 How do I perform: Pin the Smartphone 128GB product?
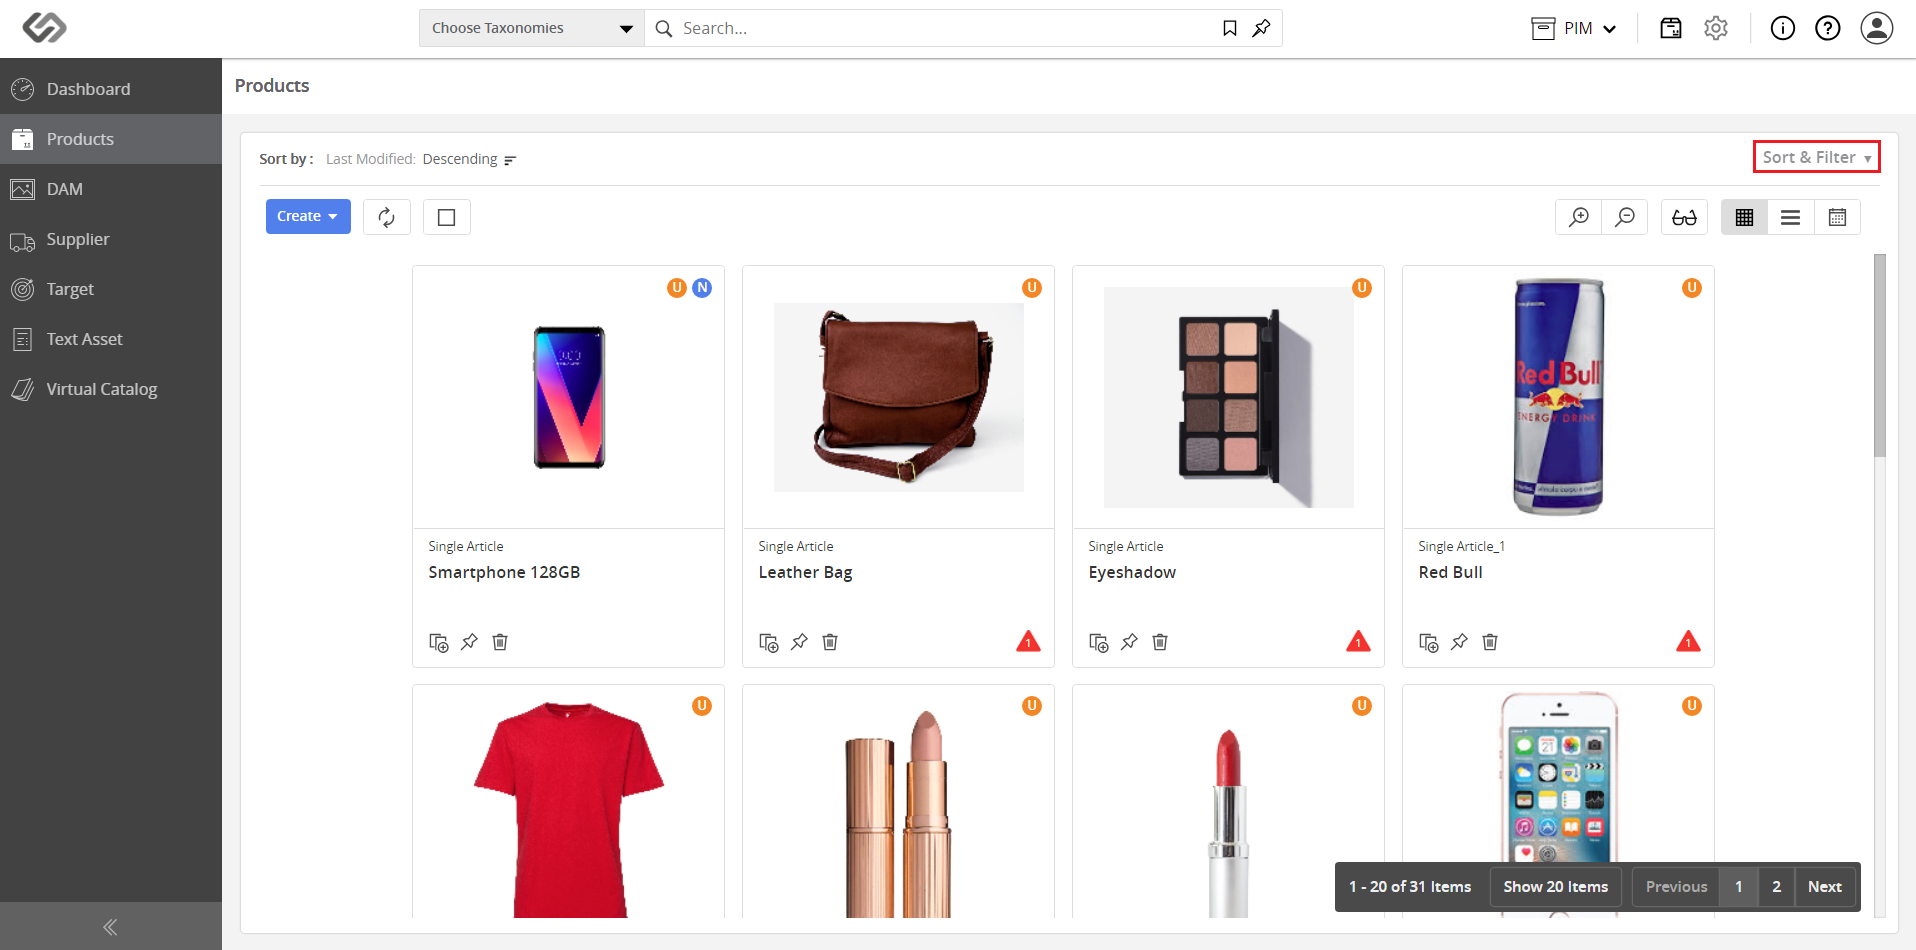point(469,642)
